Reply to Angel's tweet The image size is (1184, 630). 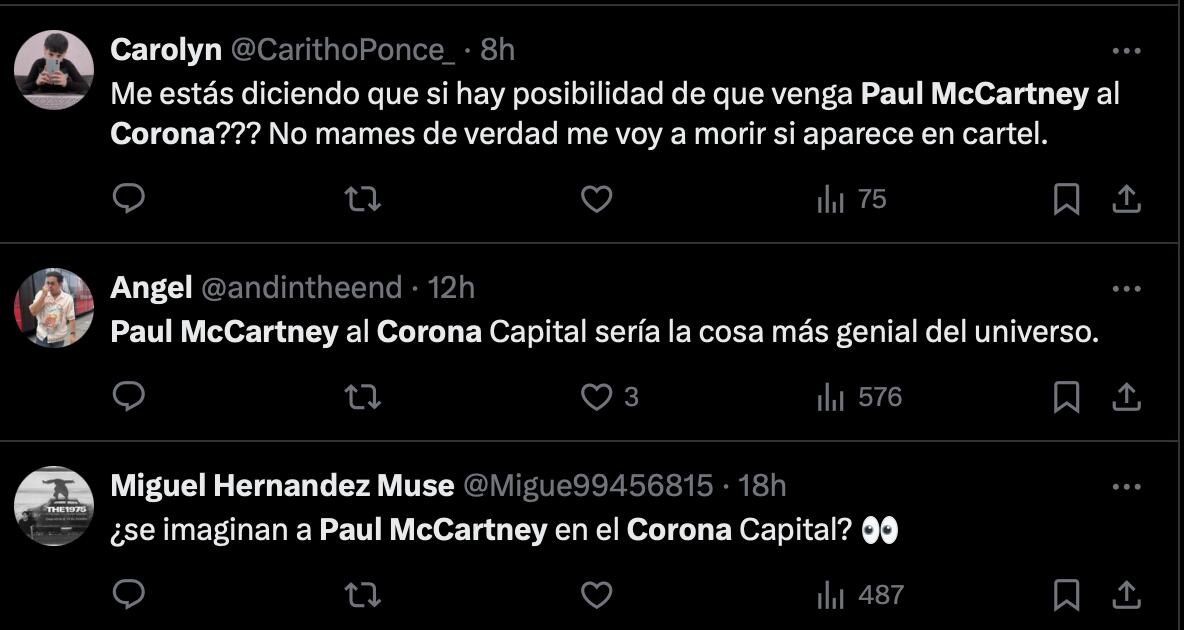(x=128, y=398)
